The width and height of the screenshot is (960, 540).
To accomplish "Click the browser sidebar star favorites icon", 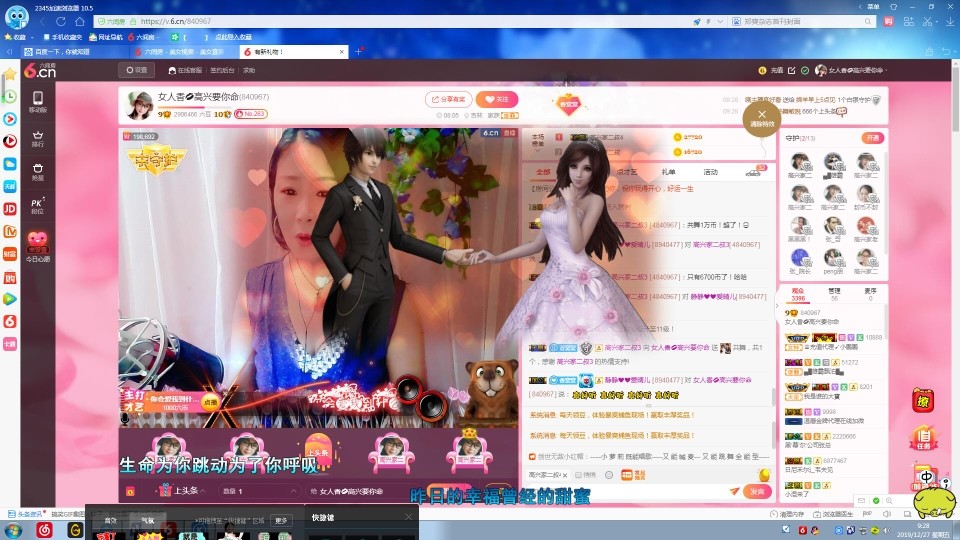I will click(x=10, y=75).
